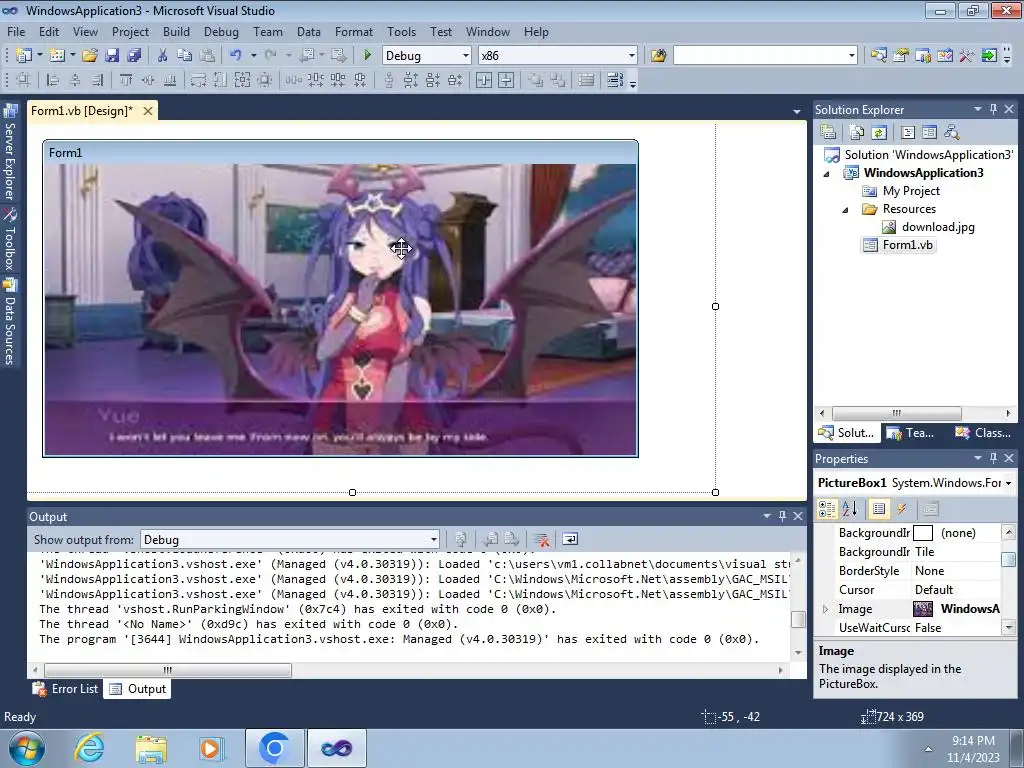Viewport: 1024px width, 768px height.
Task: Open the x86 platform dropdown
Action: pos(632,56)
